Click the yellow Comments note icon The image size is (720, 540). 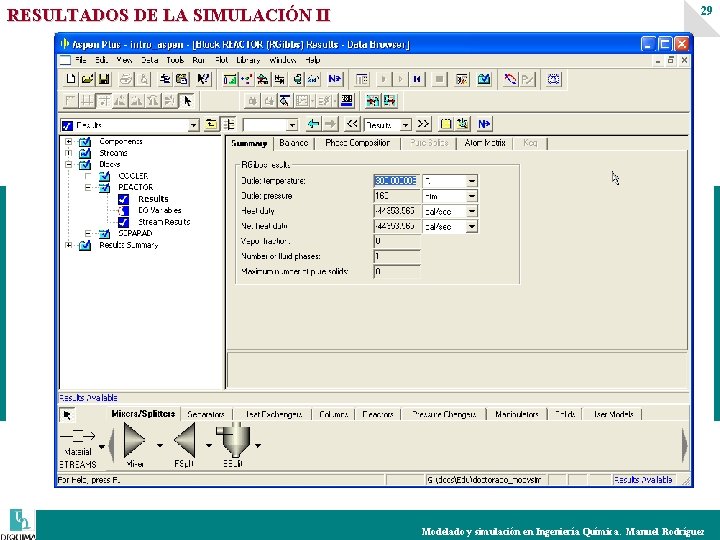coord(445,124)
